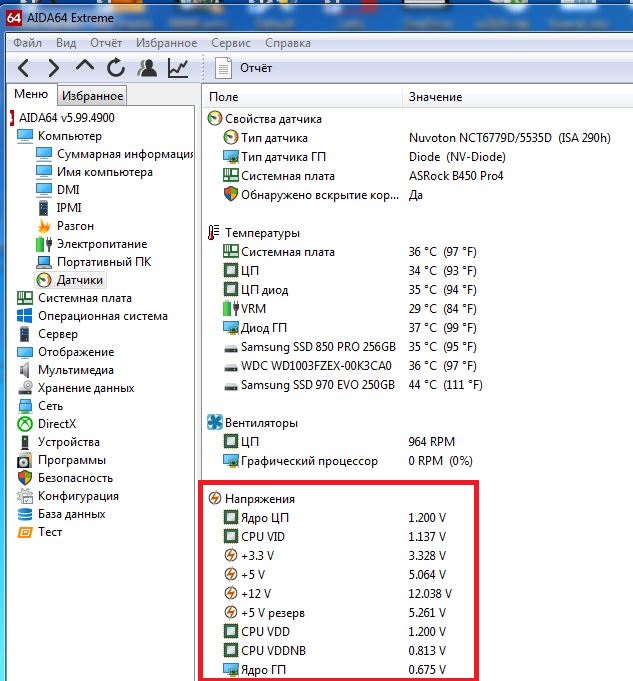Open the Избранное menu in menu bar
Screen dimensions: 633x681
(x=166, y=43)
